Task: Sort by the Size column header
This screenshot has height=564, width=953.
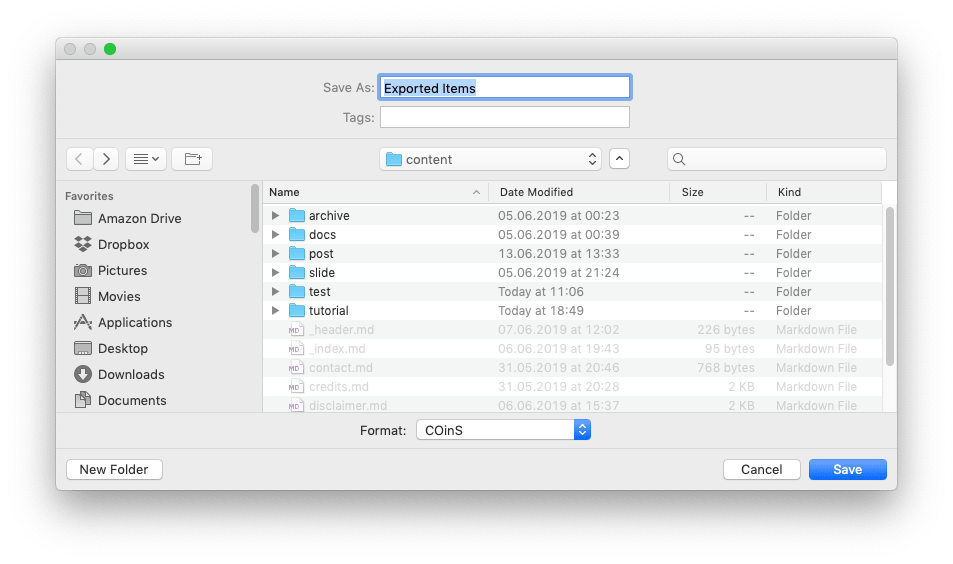Action: [x=718, y=192]
